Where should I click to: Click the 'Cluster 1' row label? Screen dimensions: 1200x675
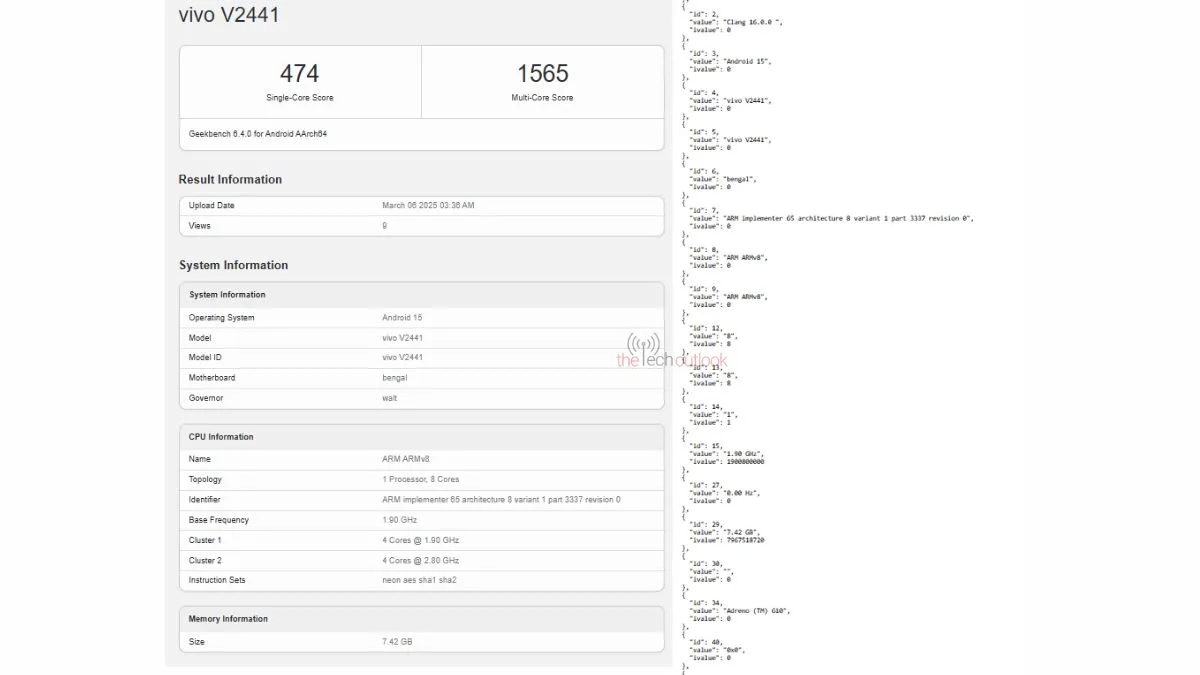[206, 540]
